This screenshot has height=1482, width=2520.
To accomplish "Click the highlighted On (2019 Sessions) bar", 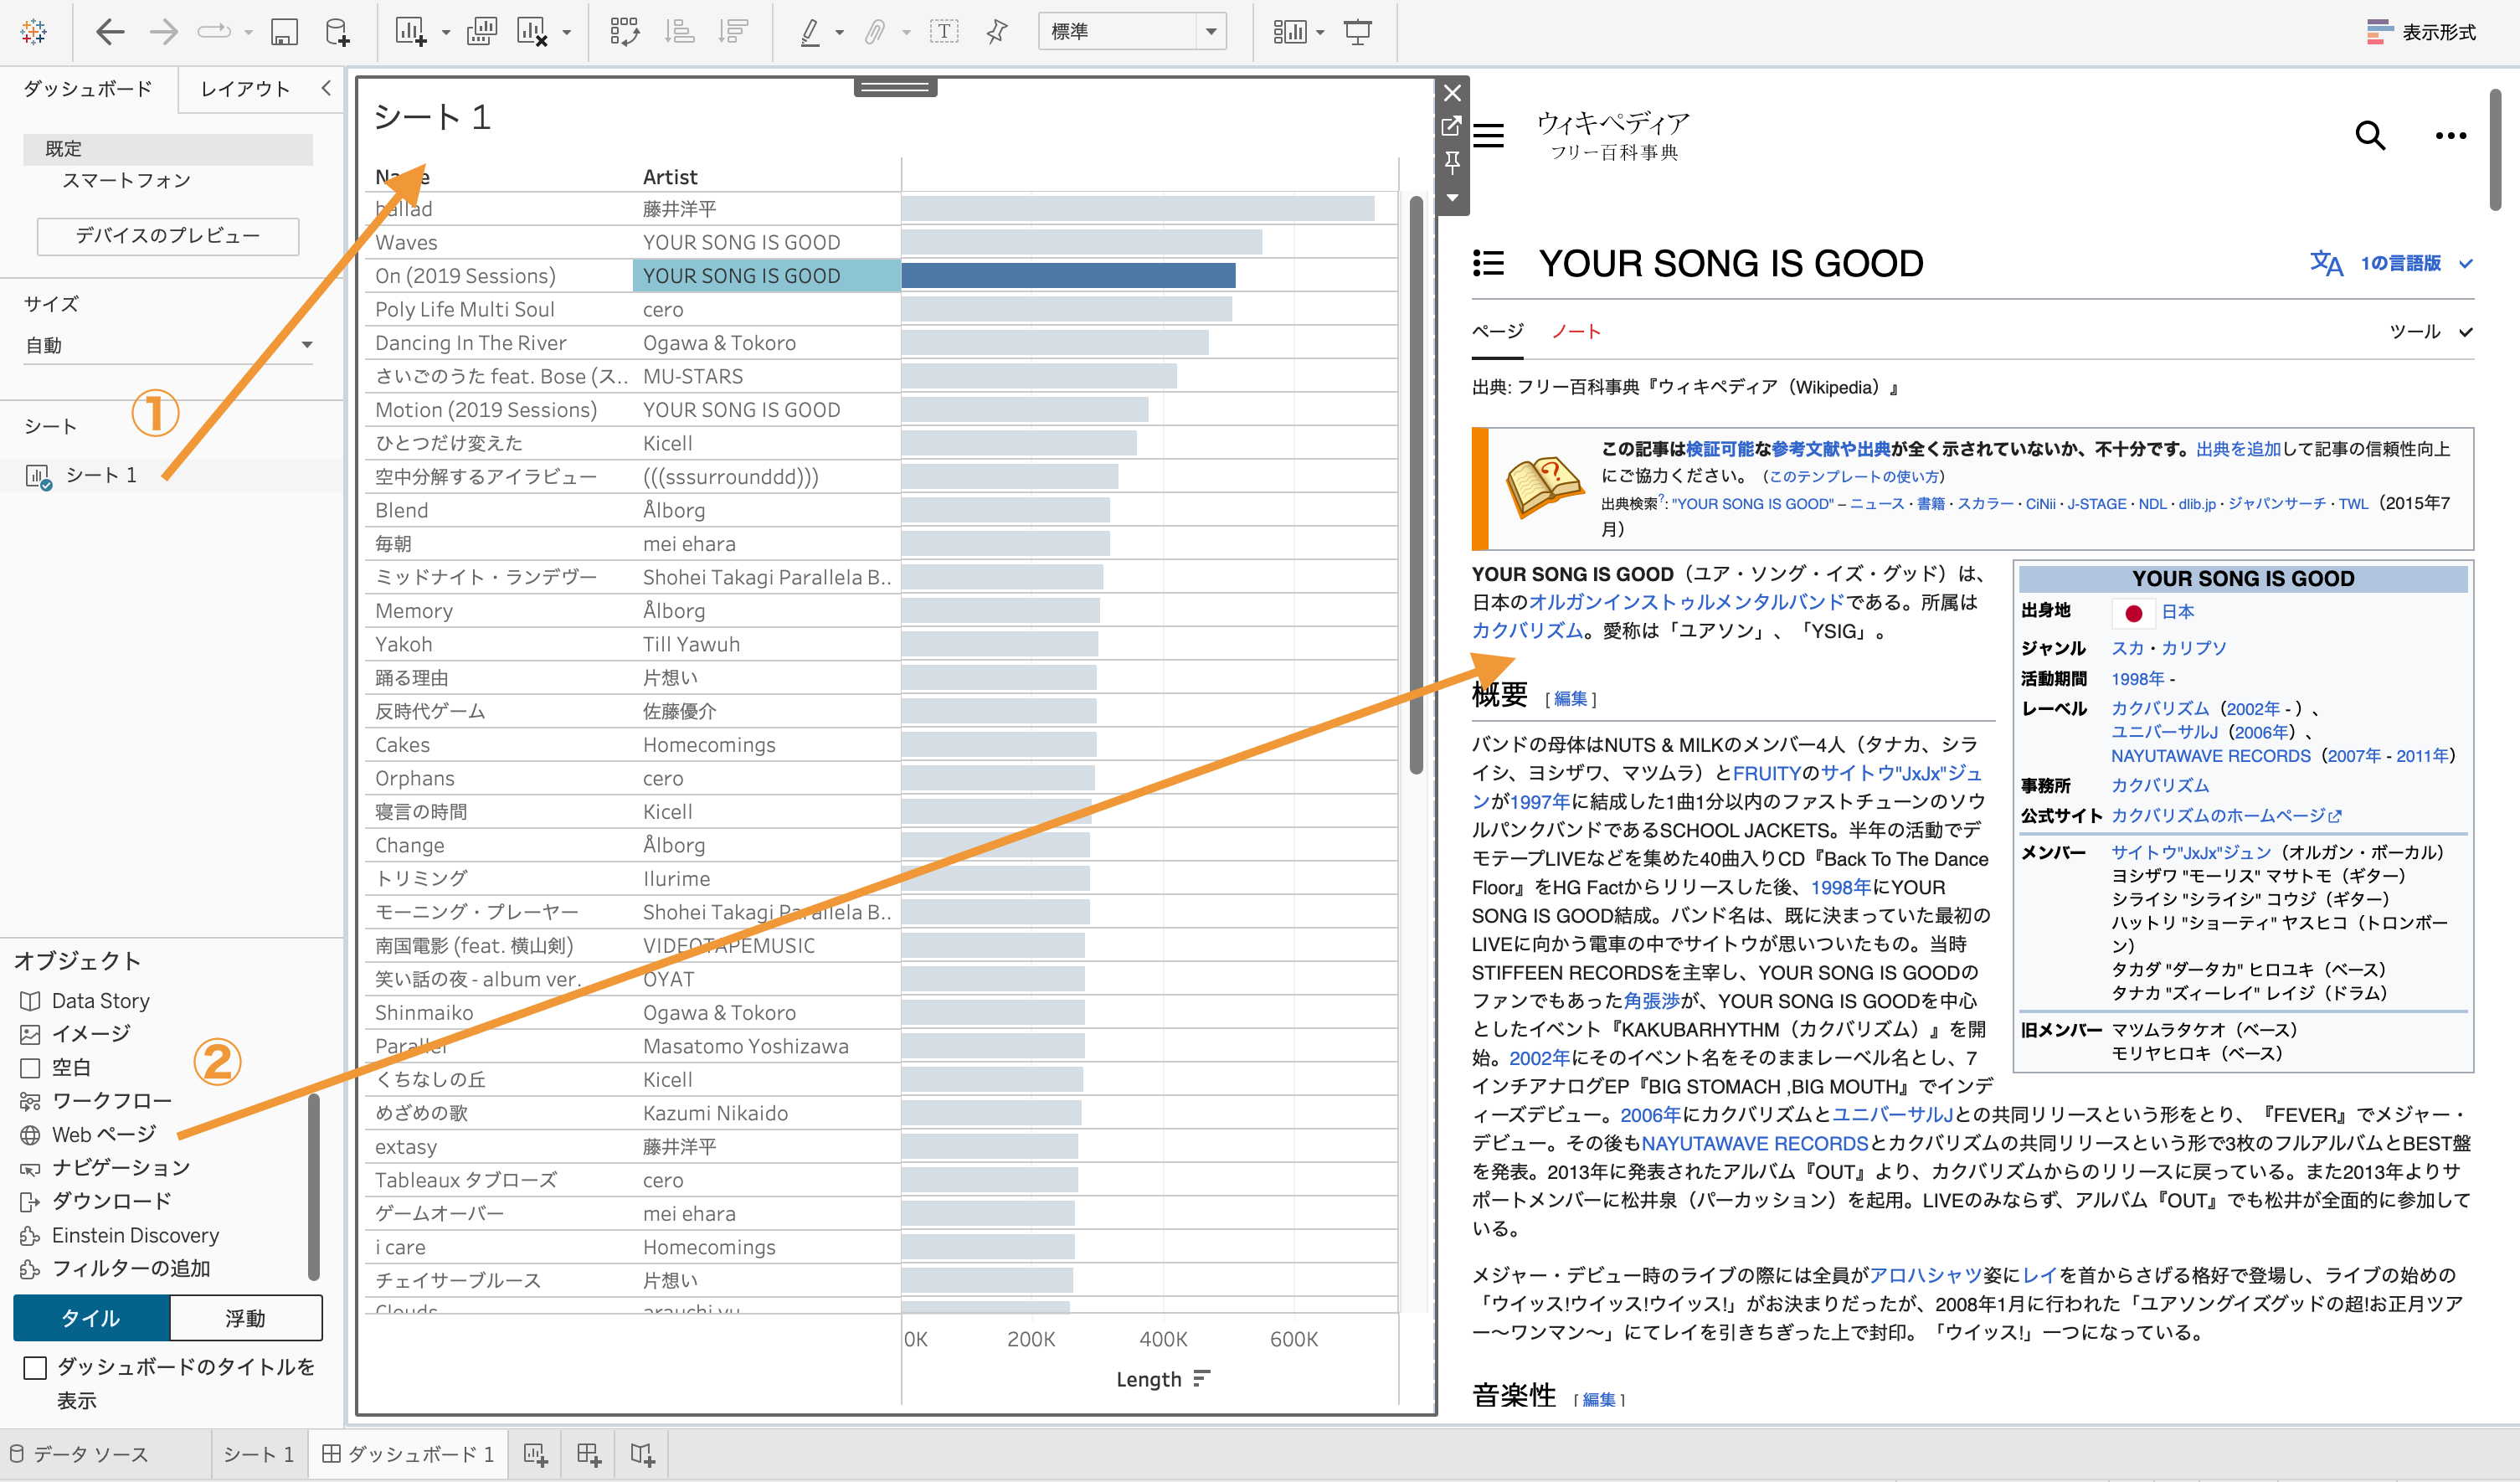I will pos(1068,276).
